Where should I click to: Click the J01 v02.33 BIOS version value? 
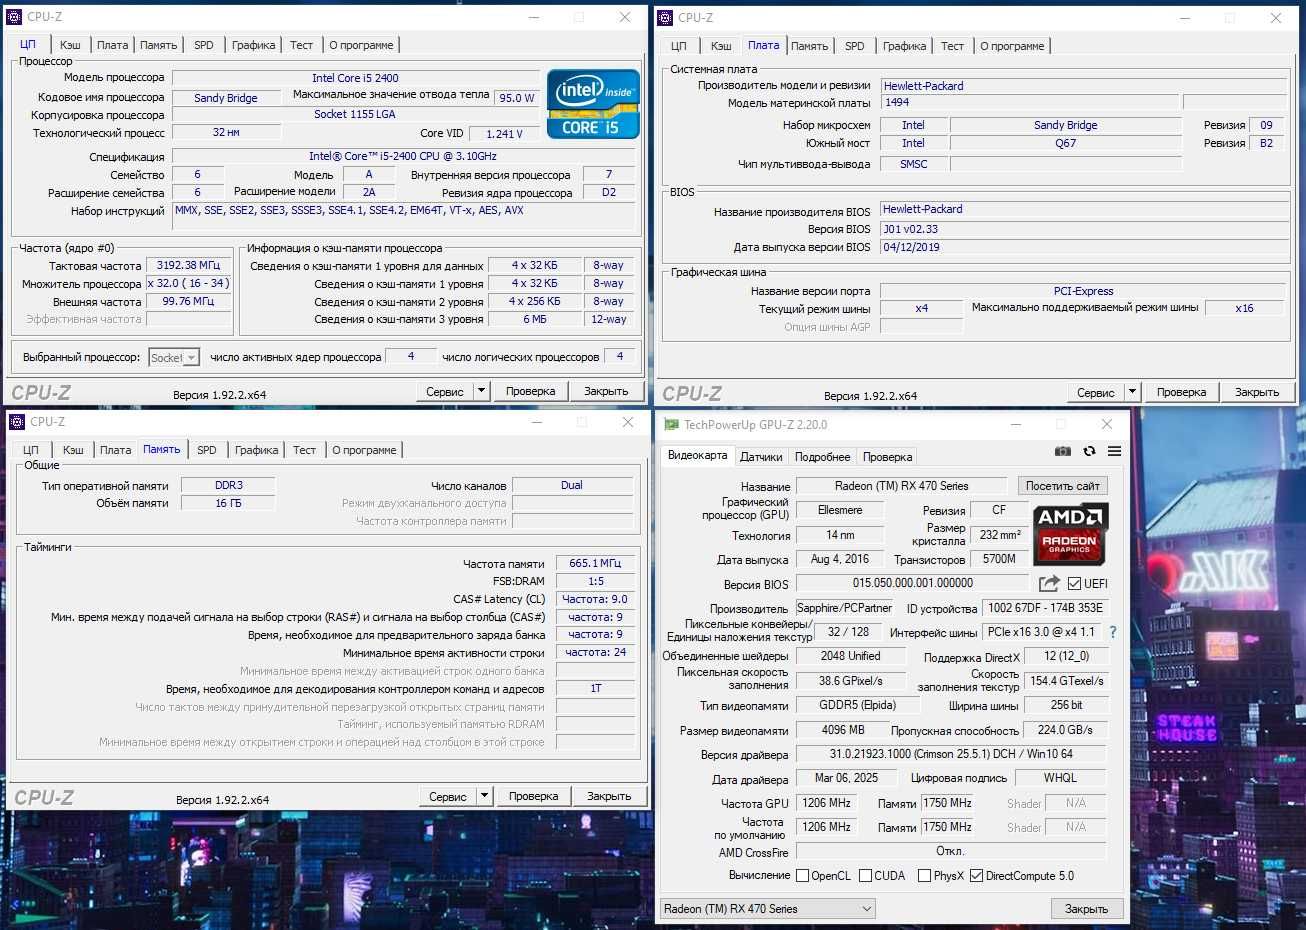(1083, 229)
